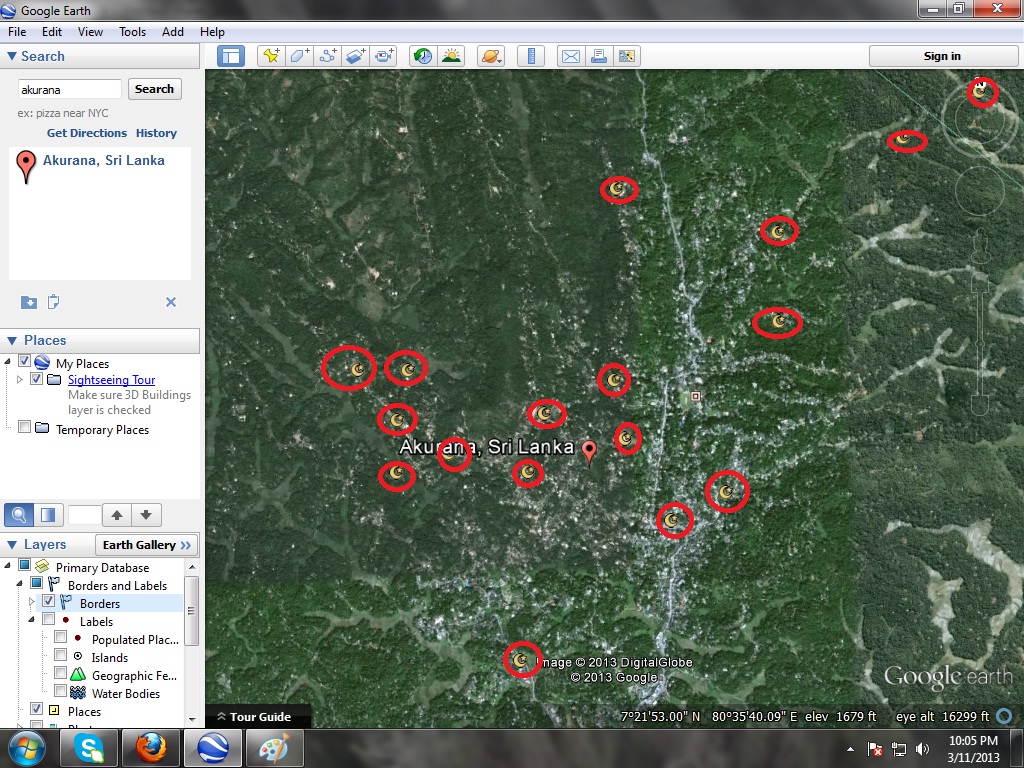The height and width of the screenshot is (768, 1024).
Task: Start the Record a Tour tool
Action: [383, 56]
